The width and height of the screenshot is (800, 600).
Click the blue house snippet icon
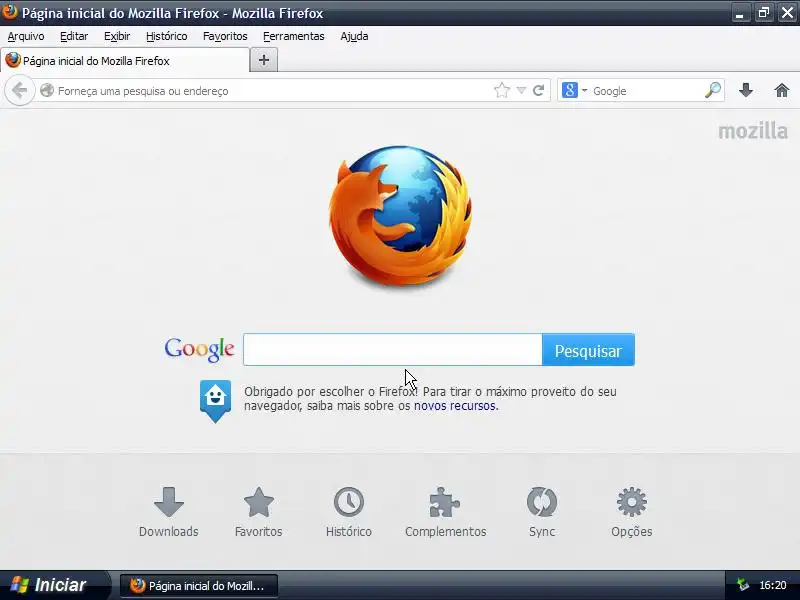pyautogui.click(x=215, y=401)
